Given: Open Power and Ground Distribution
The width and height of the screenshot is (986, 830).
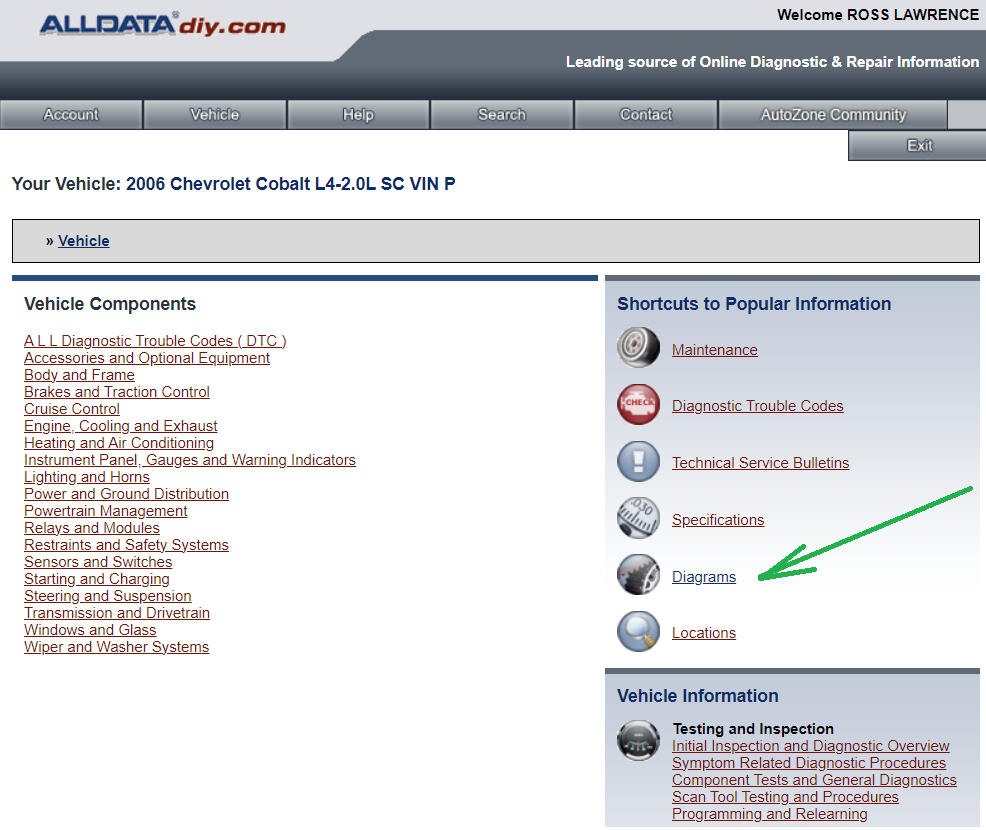Looking at the screenshot, I should click(x=126, y=494).
